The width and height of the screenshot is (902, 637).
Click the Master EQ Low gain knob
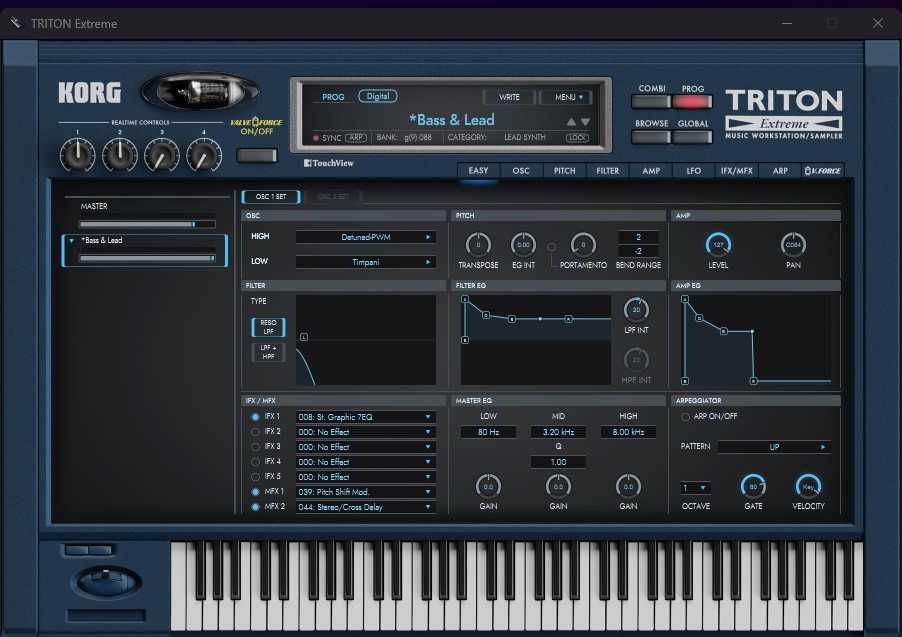[488, 487]
